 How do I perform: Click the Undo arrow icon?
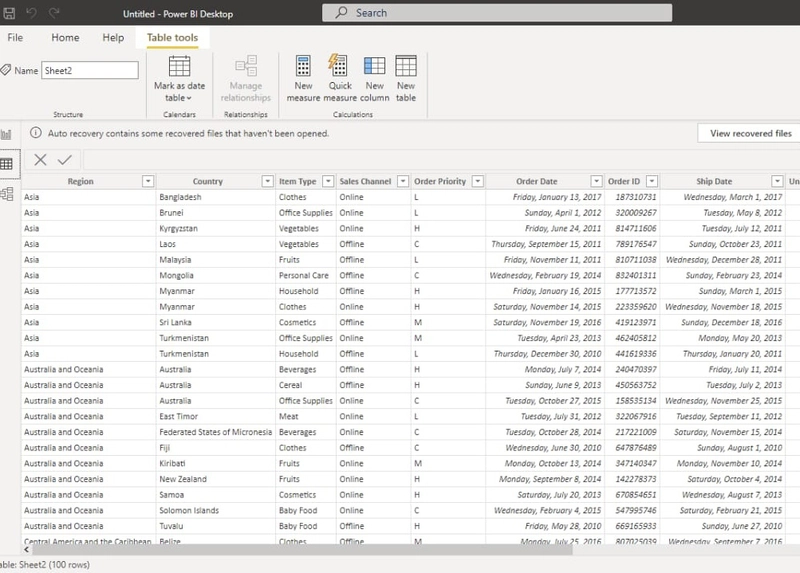(32, 13)
